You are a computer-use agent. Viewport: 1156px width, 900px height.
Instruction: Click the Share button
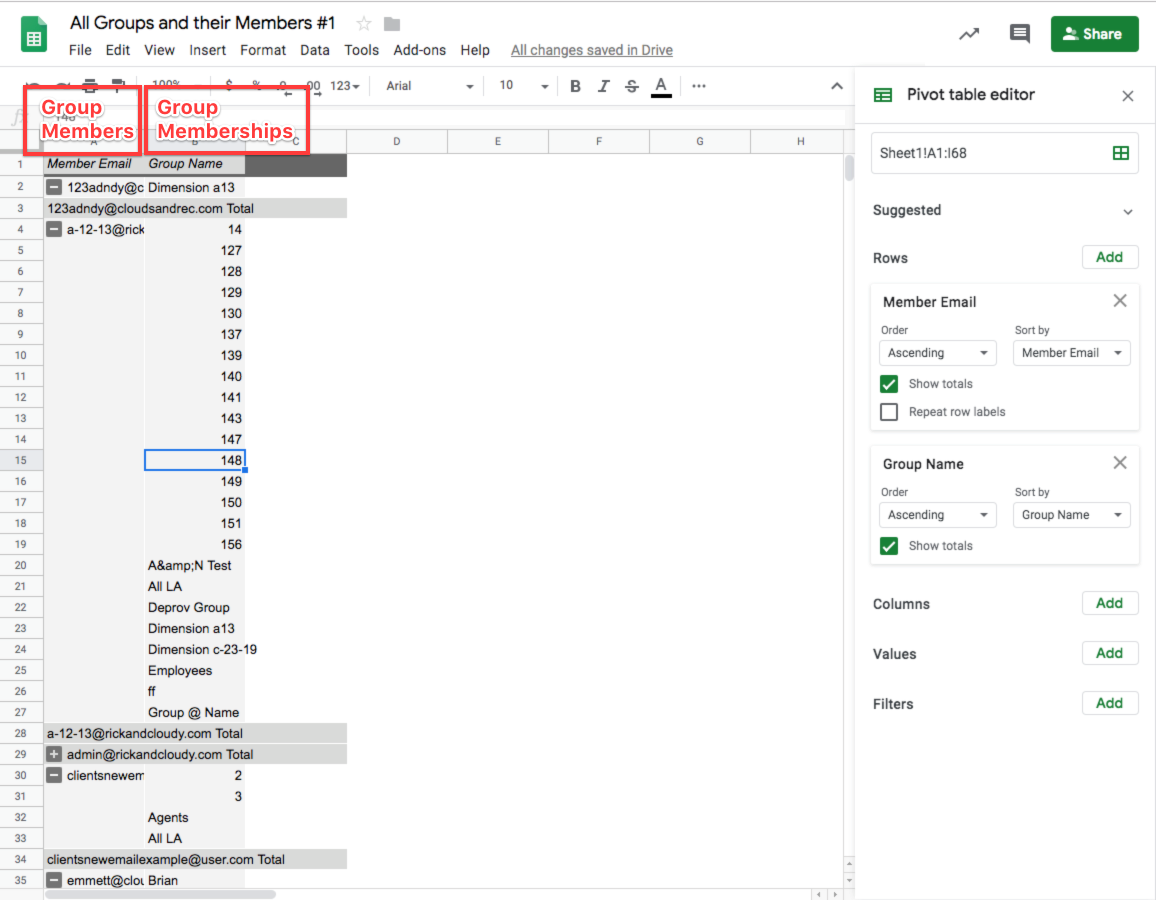(1094, 33)
